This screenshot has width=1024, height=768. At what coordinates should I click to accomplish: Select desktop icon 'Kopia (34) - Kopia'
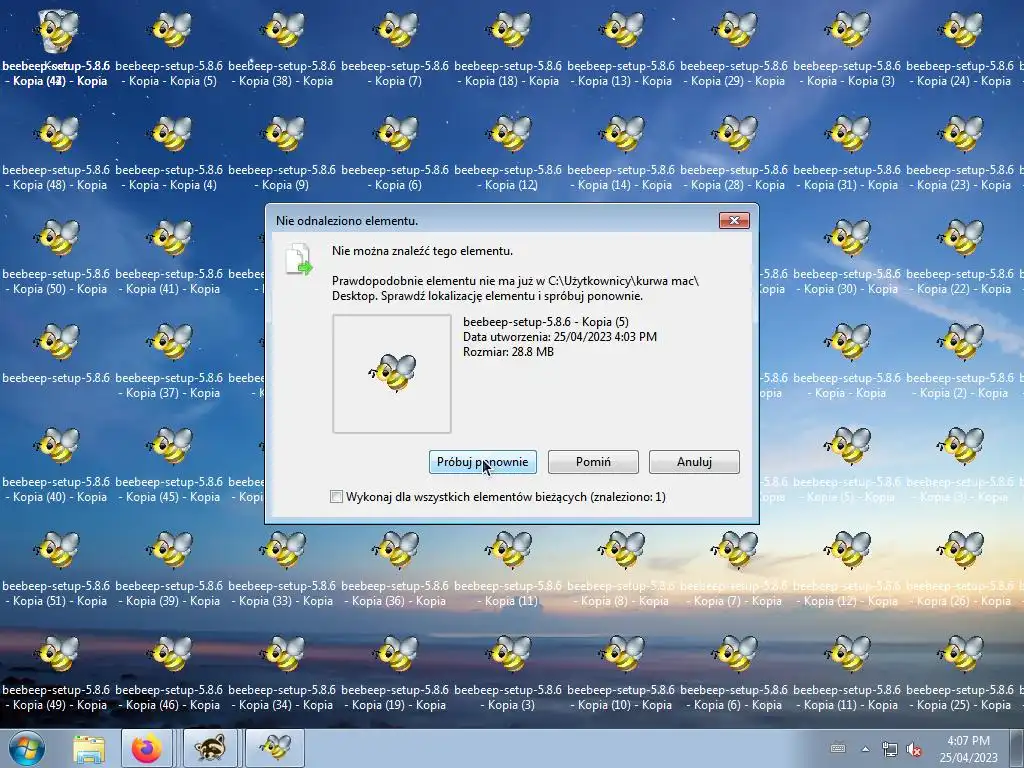click(x=282, y=674)
